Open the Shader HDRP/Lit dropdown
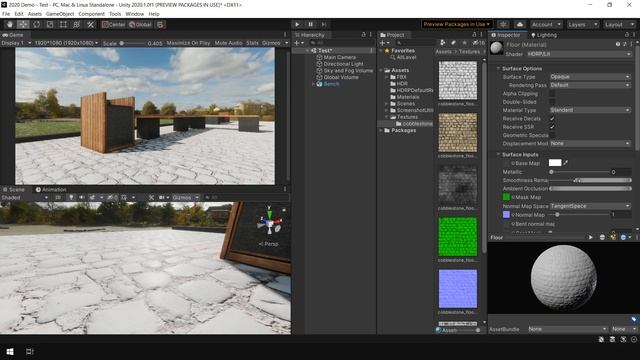The height and width of the screenshot is (360, 640). pyautogui.click(x=579, y=54)
